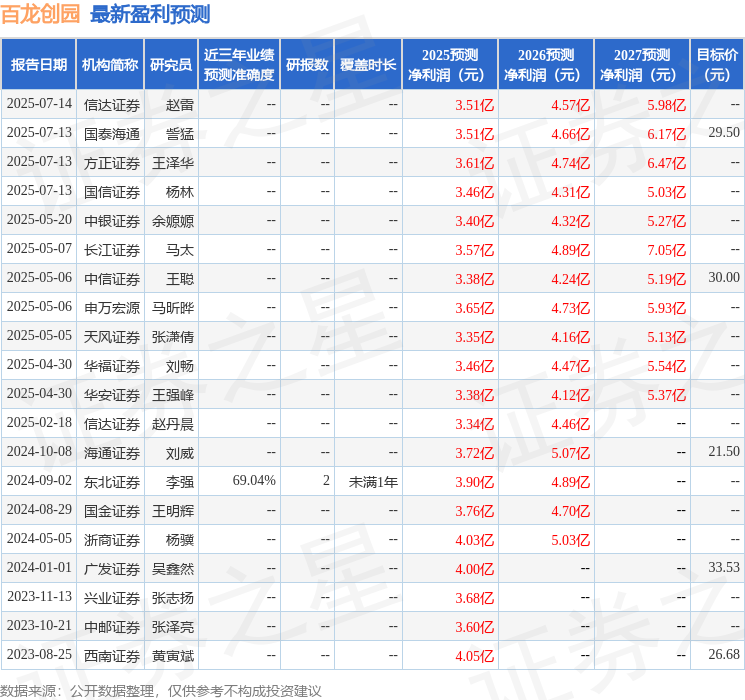Viewport: 745px width, 700px height.
Task: Click target price 30.00
Action: pyautogui.click(x=724, y=278)
